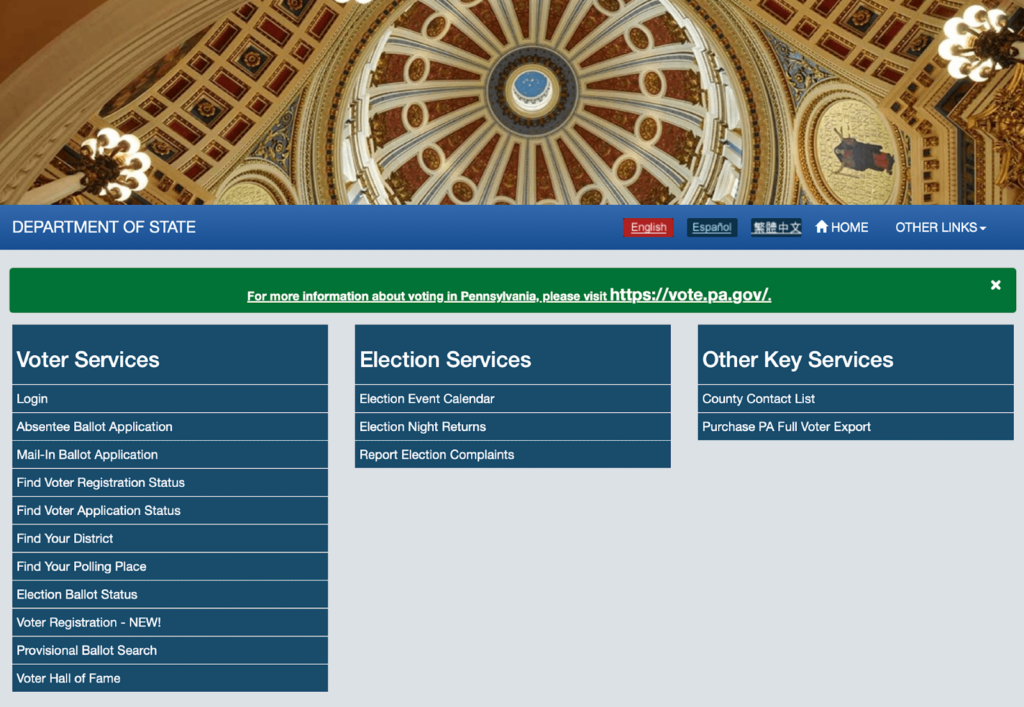Go to Mail-In Ballot Application
Screen dimensions: 1024x707
[87, 455]
